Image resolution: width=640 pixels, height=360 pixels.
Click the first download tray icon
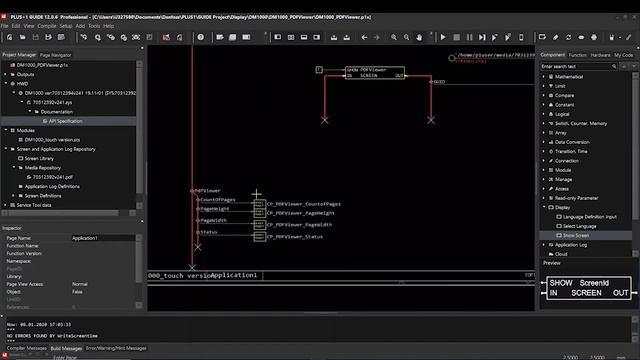tap(334, 37)
